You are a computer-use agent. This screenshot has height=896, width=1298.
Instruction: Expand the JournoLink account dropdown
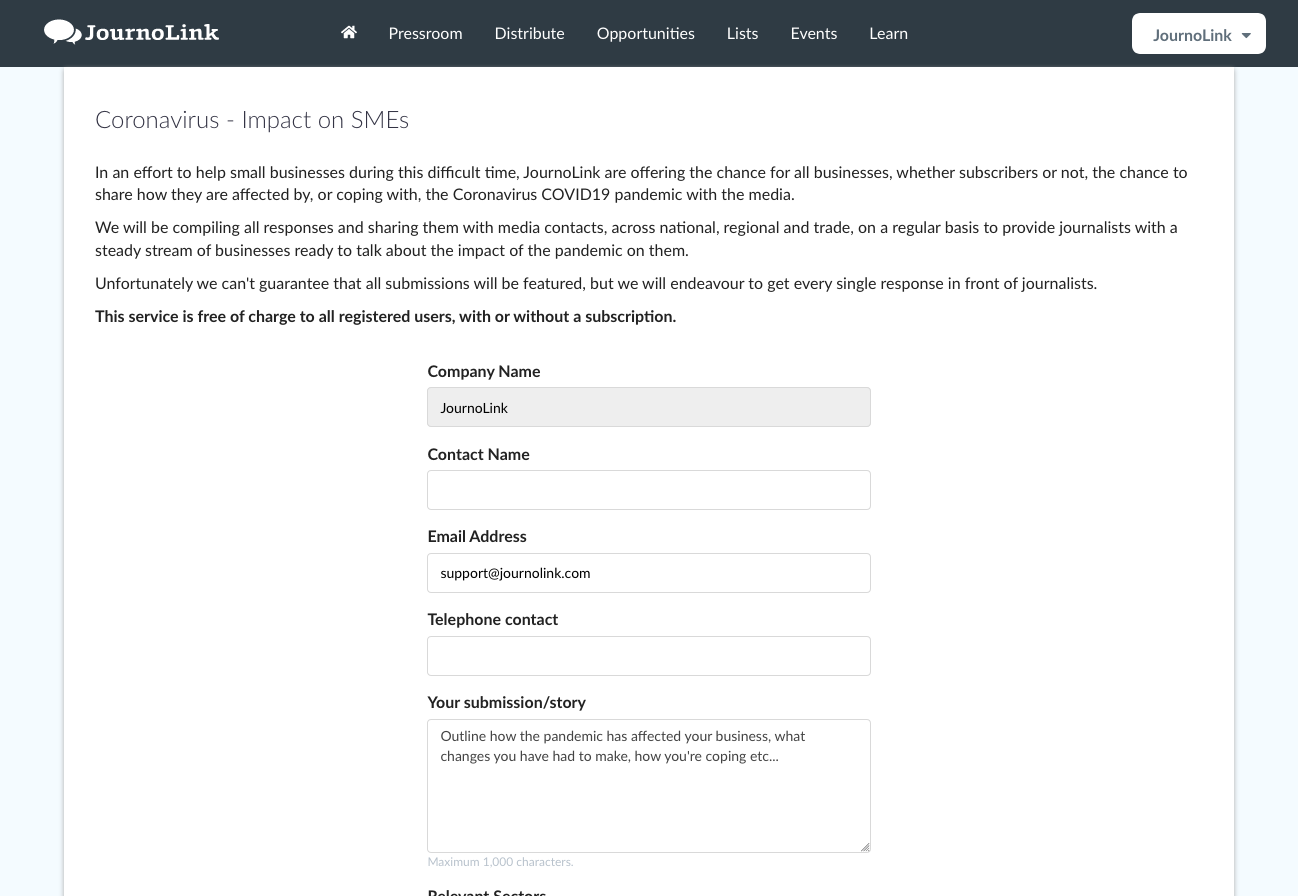coord(1198,34)
